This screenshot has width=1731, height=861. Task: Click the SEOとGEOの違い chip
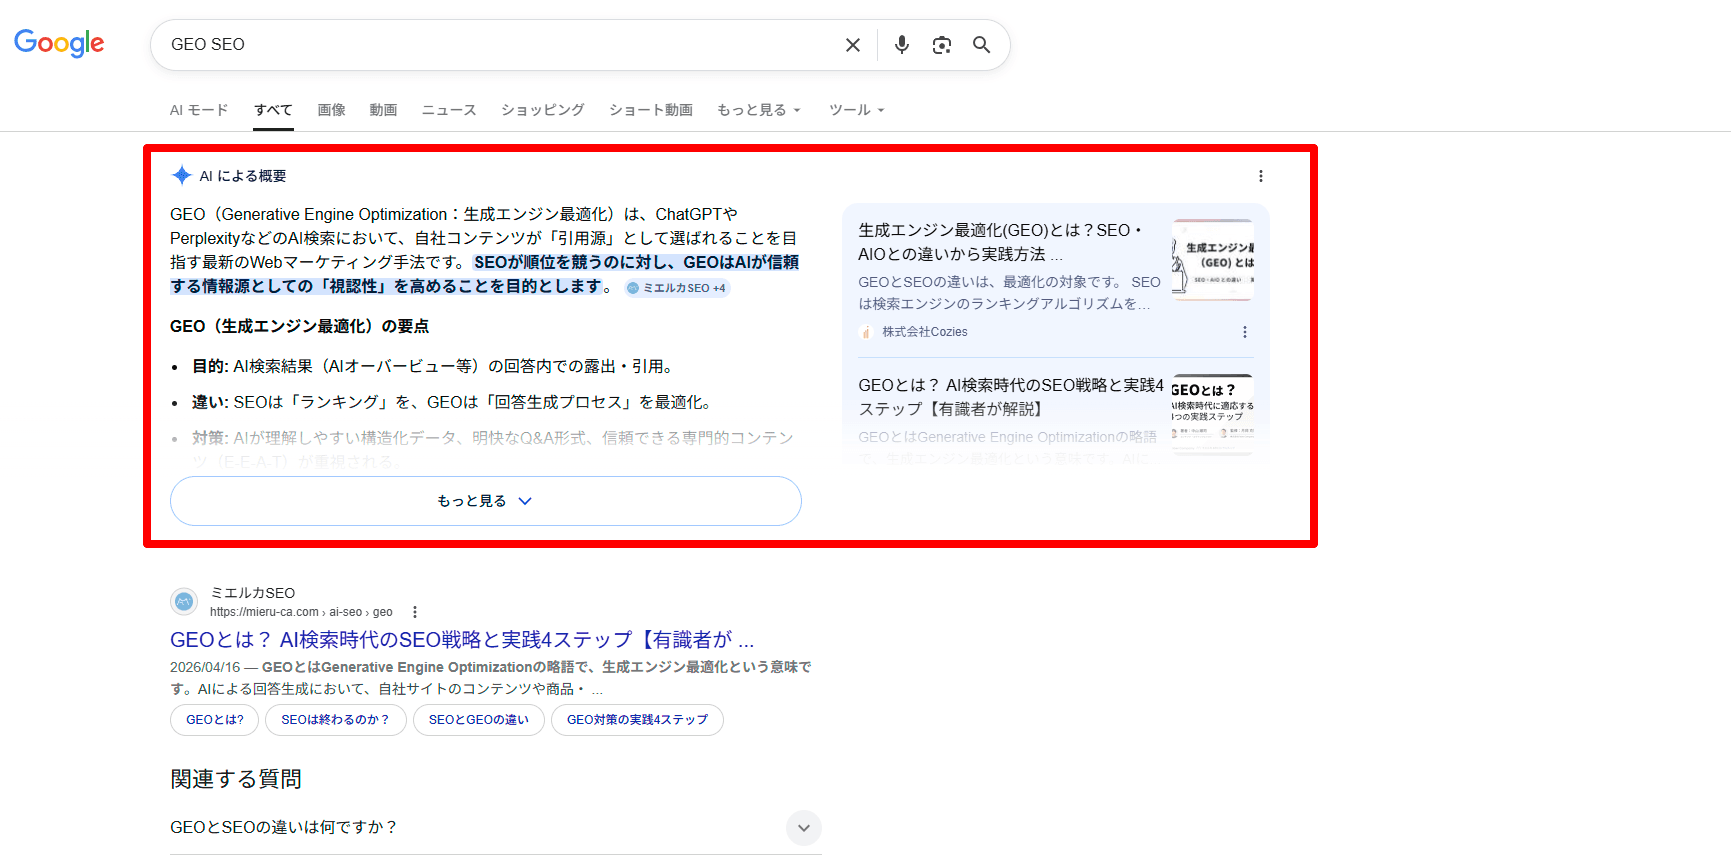point(479,720)
